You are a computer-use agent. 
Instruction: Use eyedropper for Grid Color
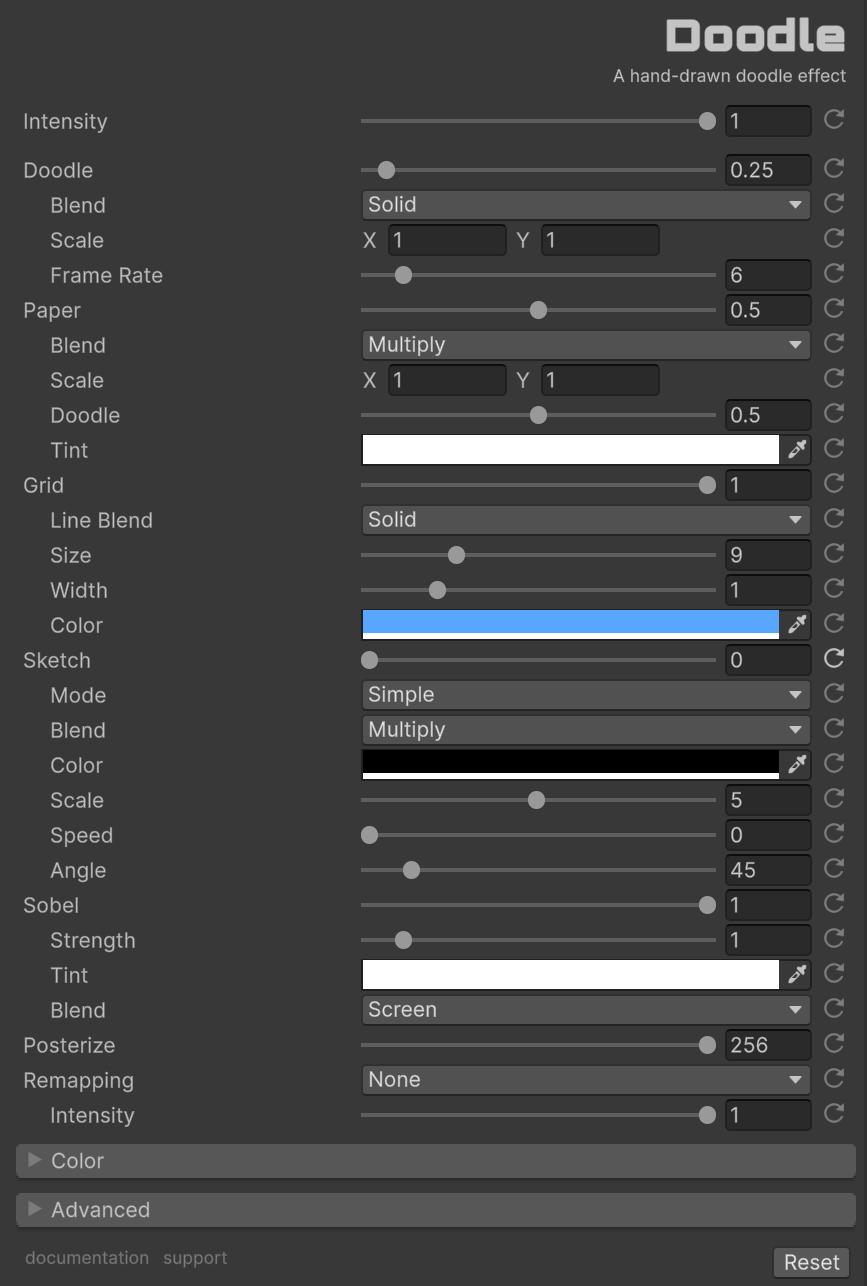(x=797, y=625)
